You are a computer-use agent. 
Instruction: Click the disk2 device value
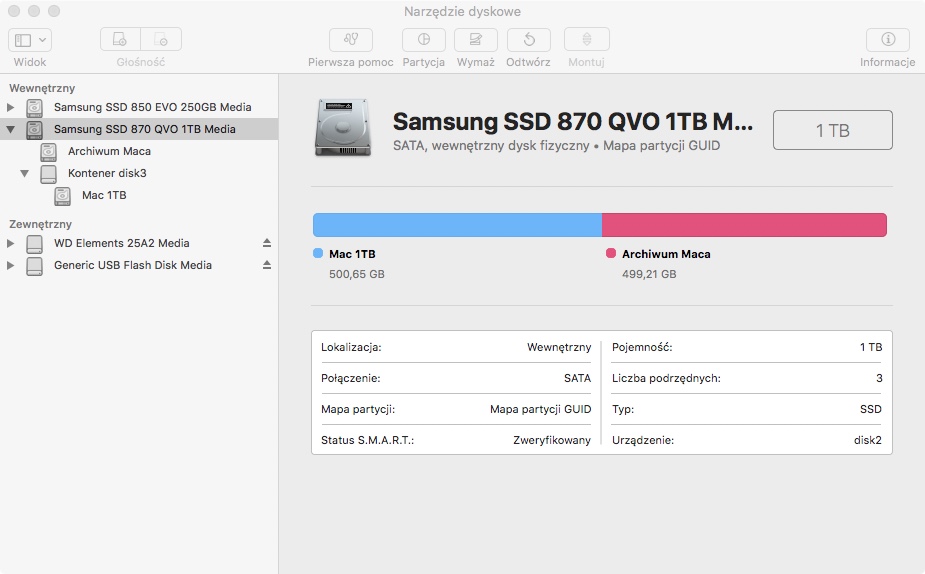click(868, 440)
